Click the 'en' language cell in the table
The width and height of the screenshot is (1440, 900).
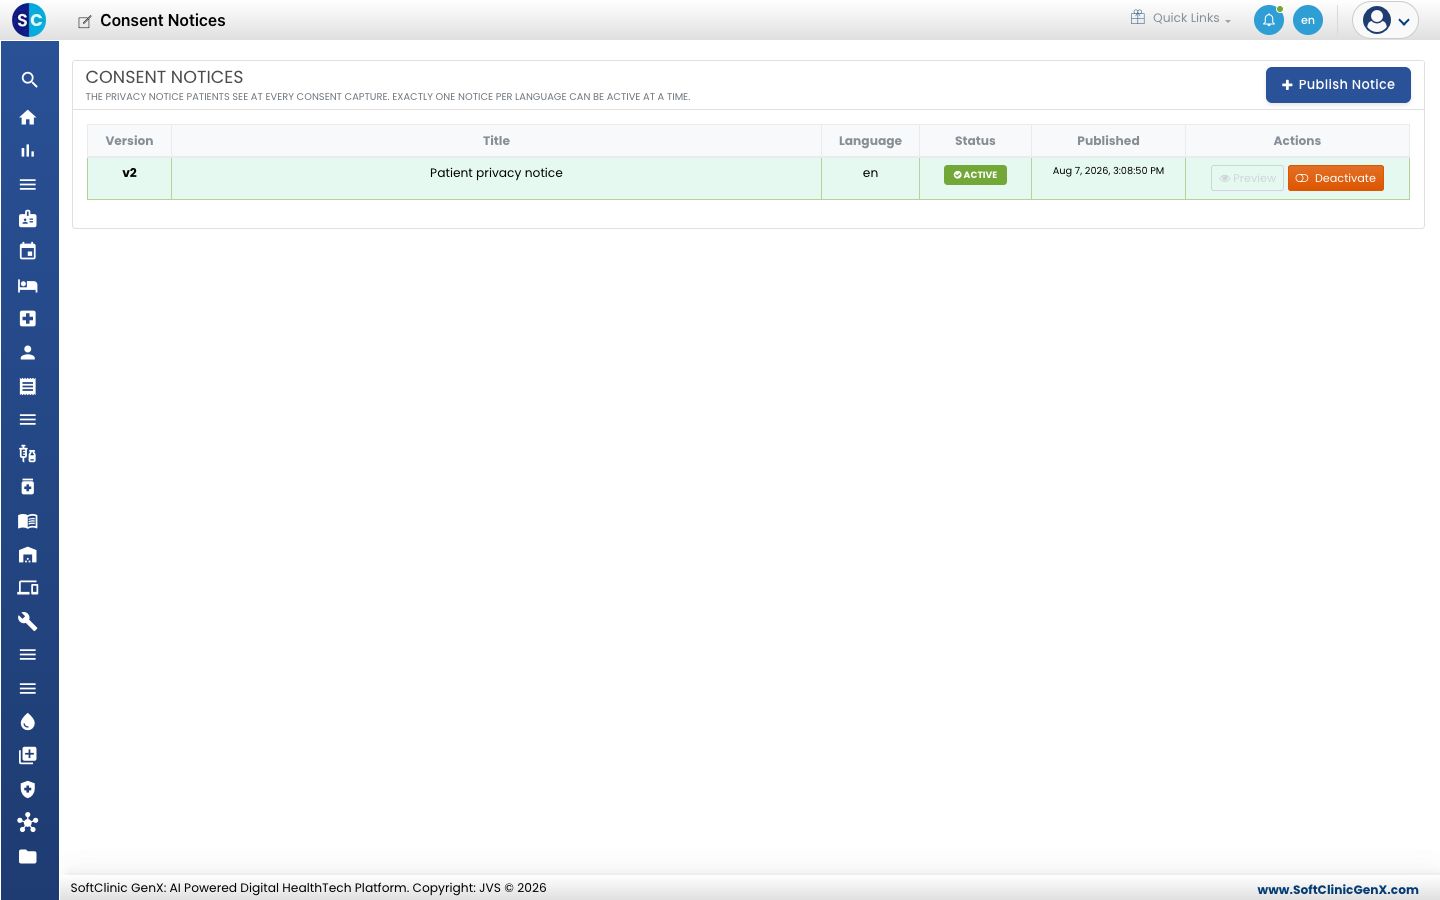[x=870, y=178]
